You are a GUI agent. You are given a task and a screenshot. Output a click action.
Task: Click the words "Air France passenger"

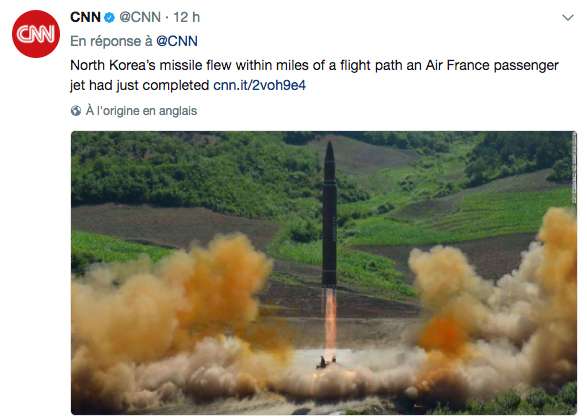[x=492, y=66]
